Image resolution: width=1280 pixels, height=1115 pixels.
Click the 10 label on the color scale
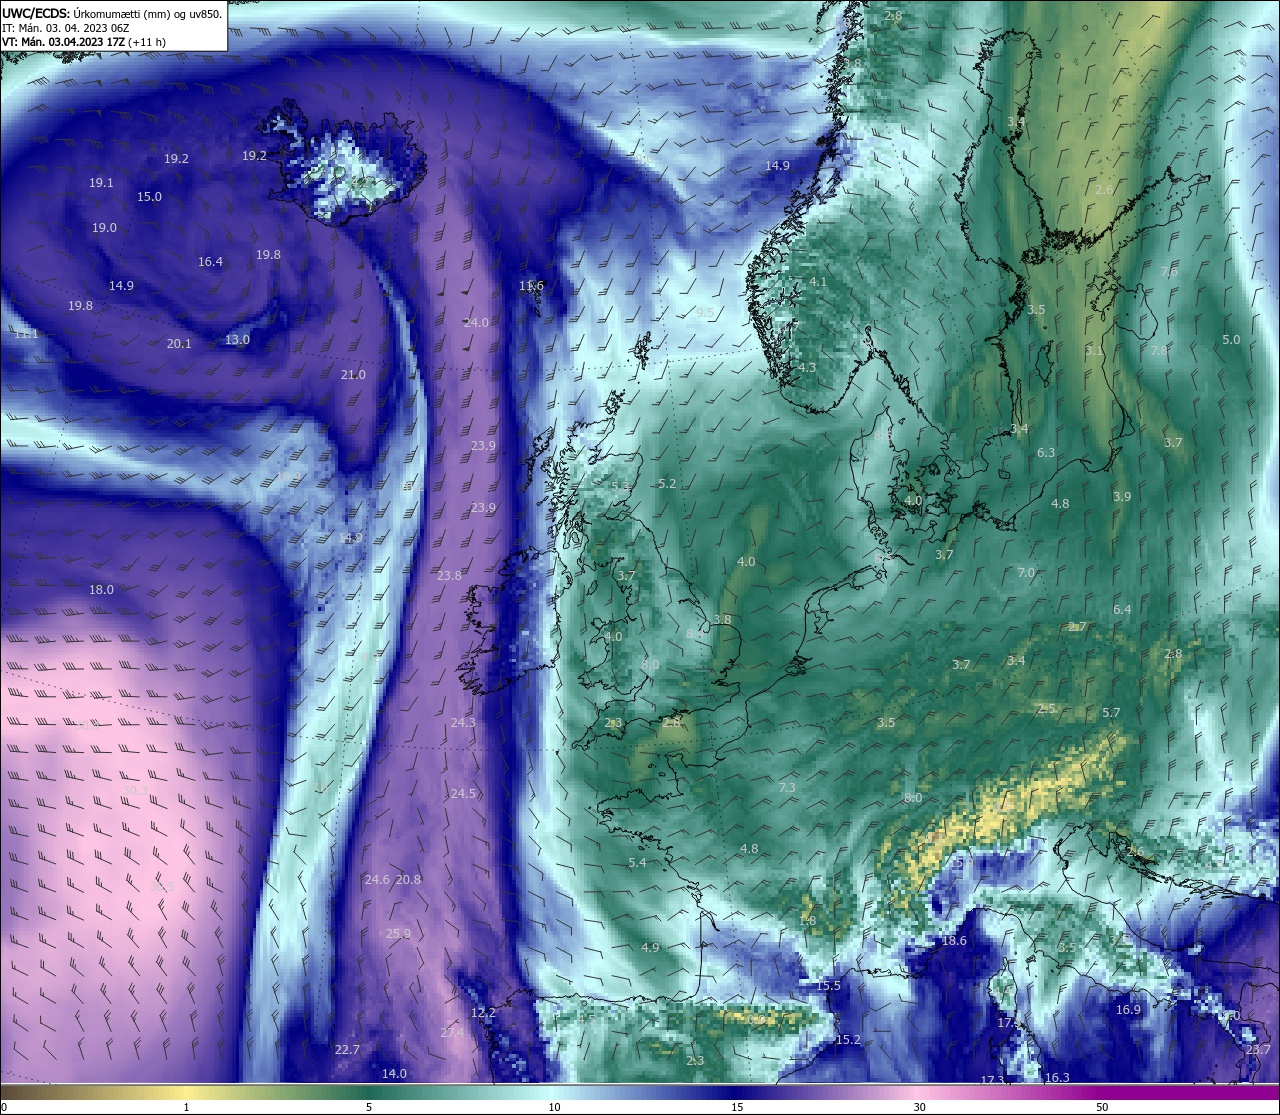pyautogui.click(x=554, y=1107)
